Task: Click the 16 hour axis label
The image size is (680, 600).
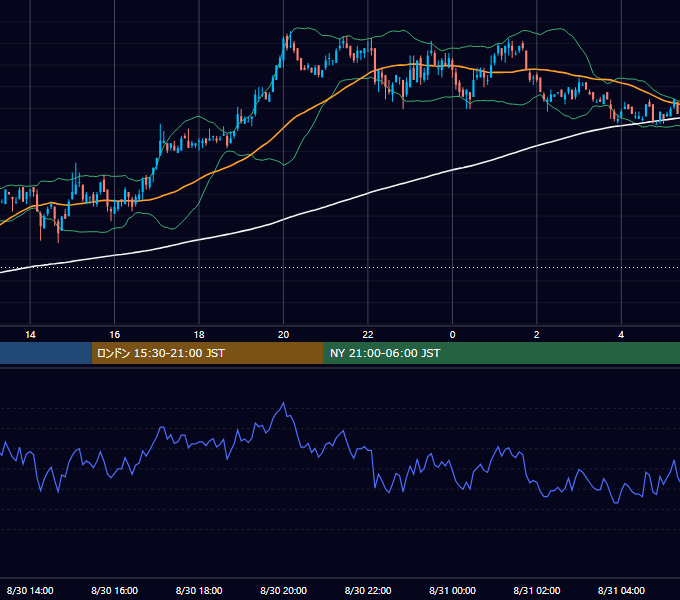Action: pos(114,335)
